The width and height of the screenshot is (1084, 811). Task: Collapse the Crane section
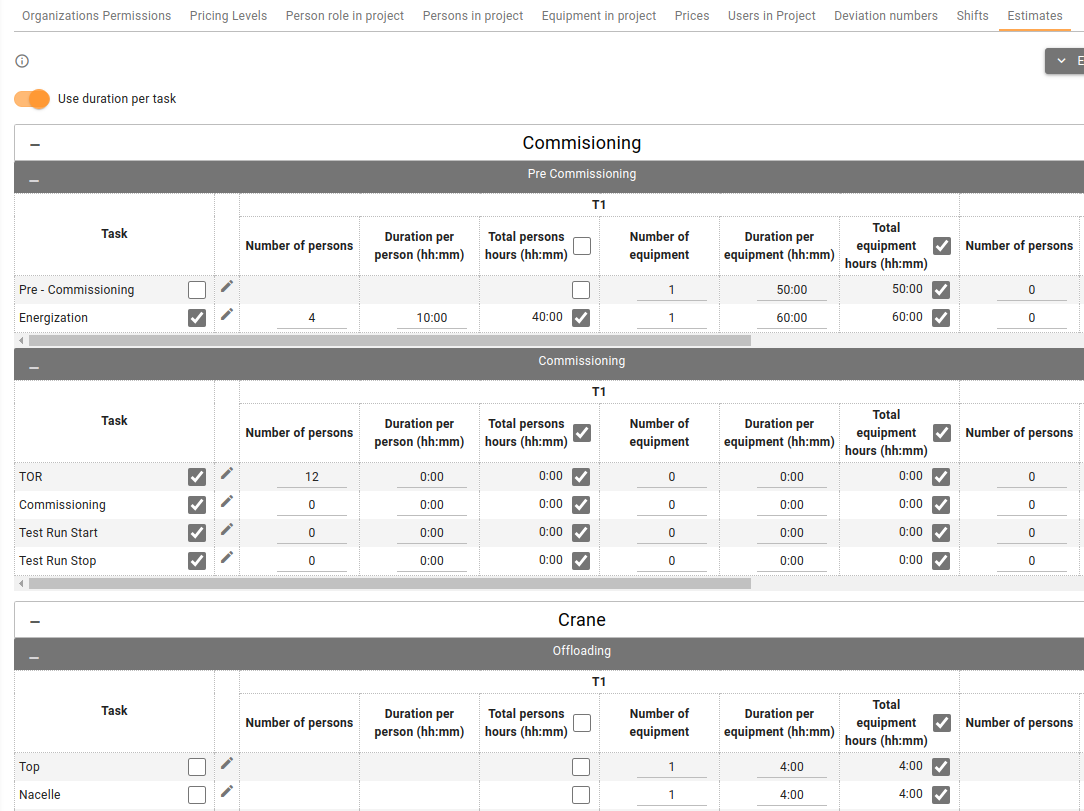click(x=35, y=621)
